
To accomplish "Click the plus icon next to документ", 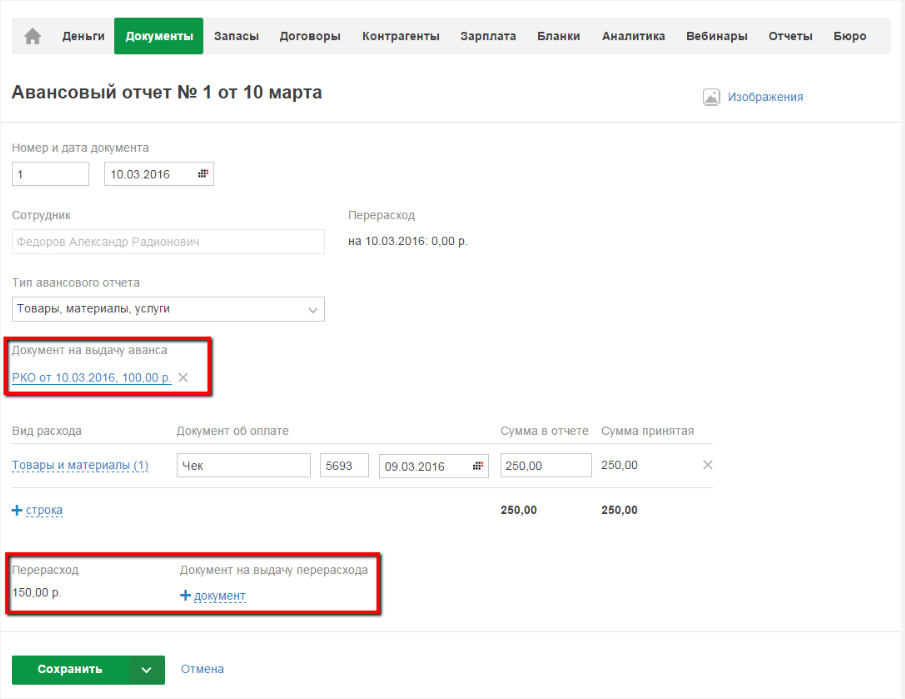I will point(185,595).
